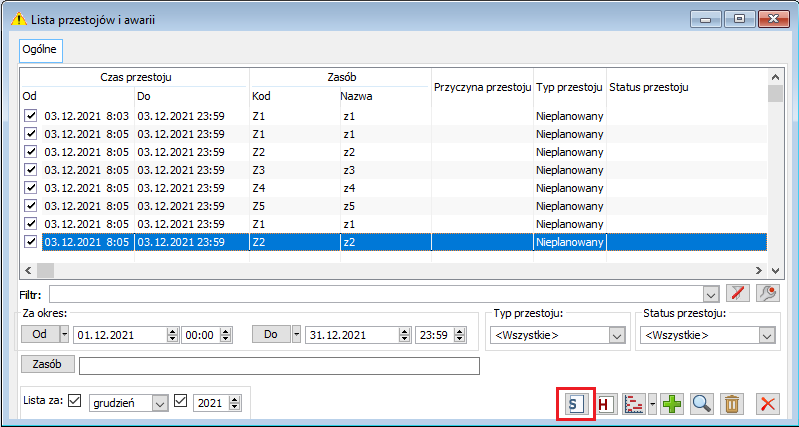This screenshot has height=427, width=799.
Task: Toggle the checkbox of the Z5 row
Action: tap(31, 205)
